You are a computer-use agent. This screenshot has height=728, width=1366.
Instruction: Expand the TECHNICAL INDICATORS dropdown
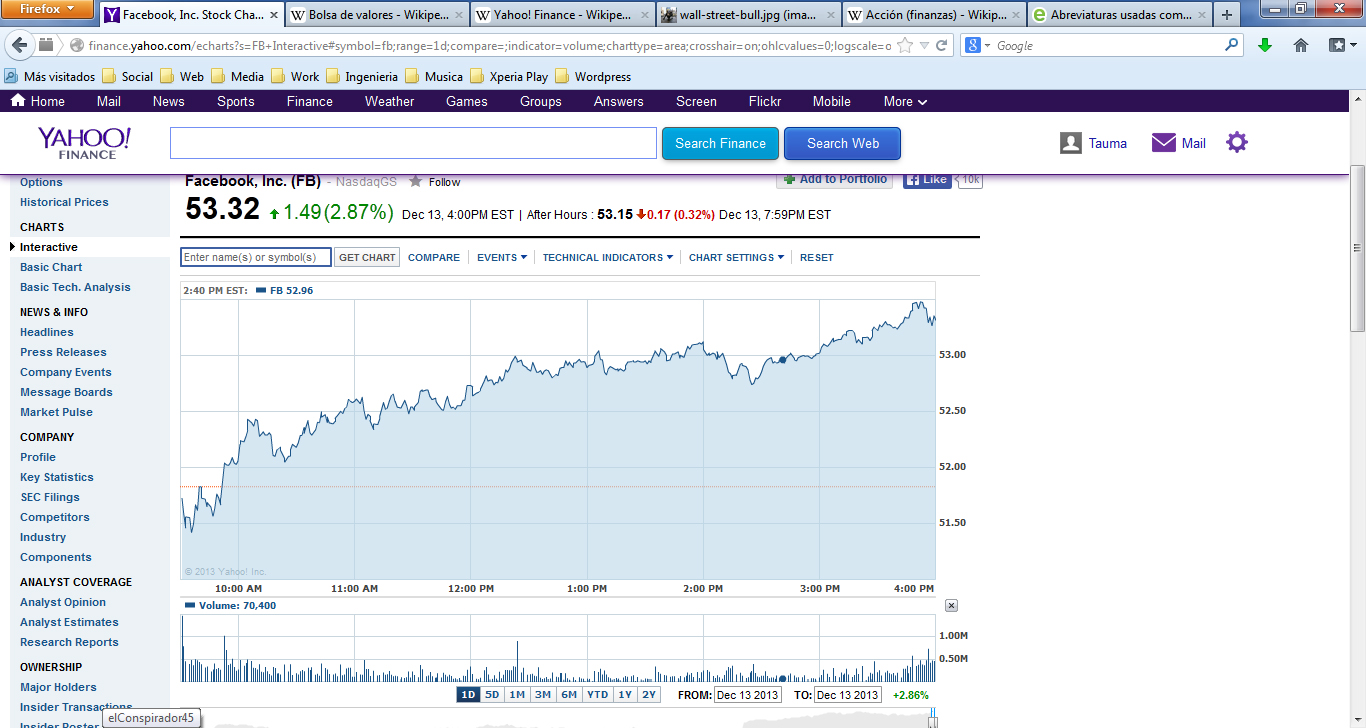pyautogui.click(x=608, y=257)
